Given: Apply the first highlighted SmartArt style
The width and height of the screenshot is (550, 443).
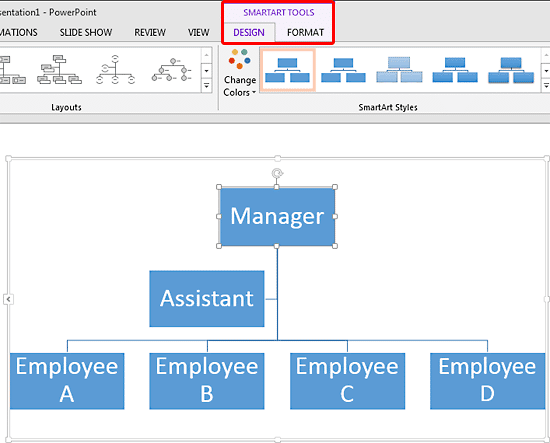Looking at the screenshot, I should [x=288, y=70].
